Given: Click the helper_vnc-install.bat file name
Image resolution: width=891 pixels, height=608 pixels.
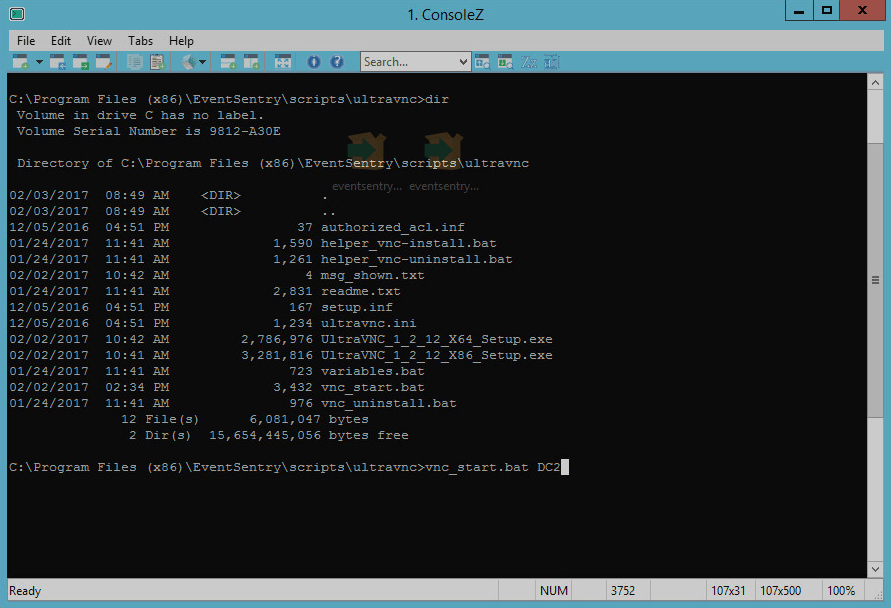Looking at the screenshot, I should 409,243.
